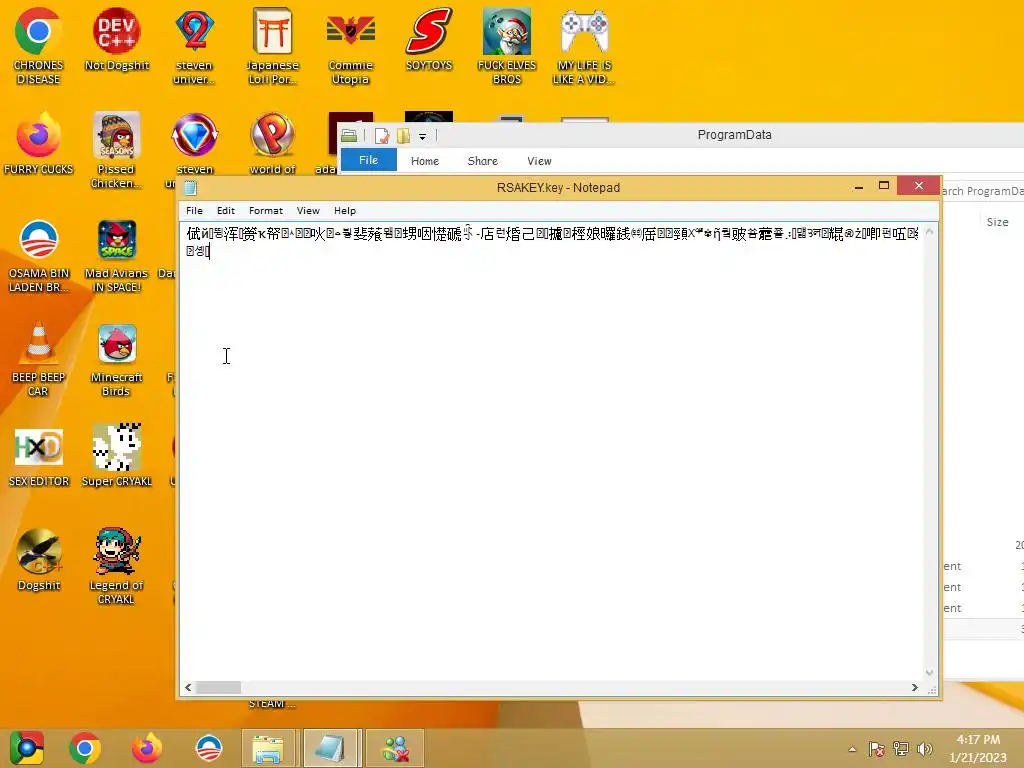Click the Properties icon in Explorer quick access
This screenshot has height=768, width=1024.
[382, 136]
